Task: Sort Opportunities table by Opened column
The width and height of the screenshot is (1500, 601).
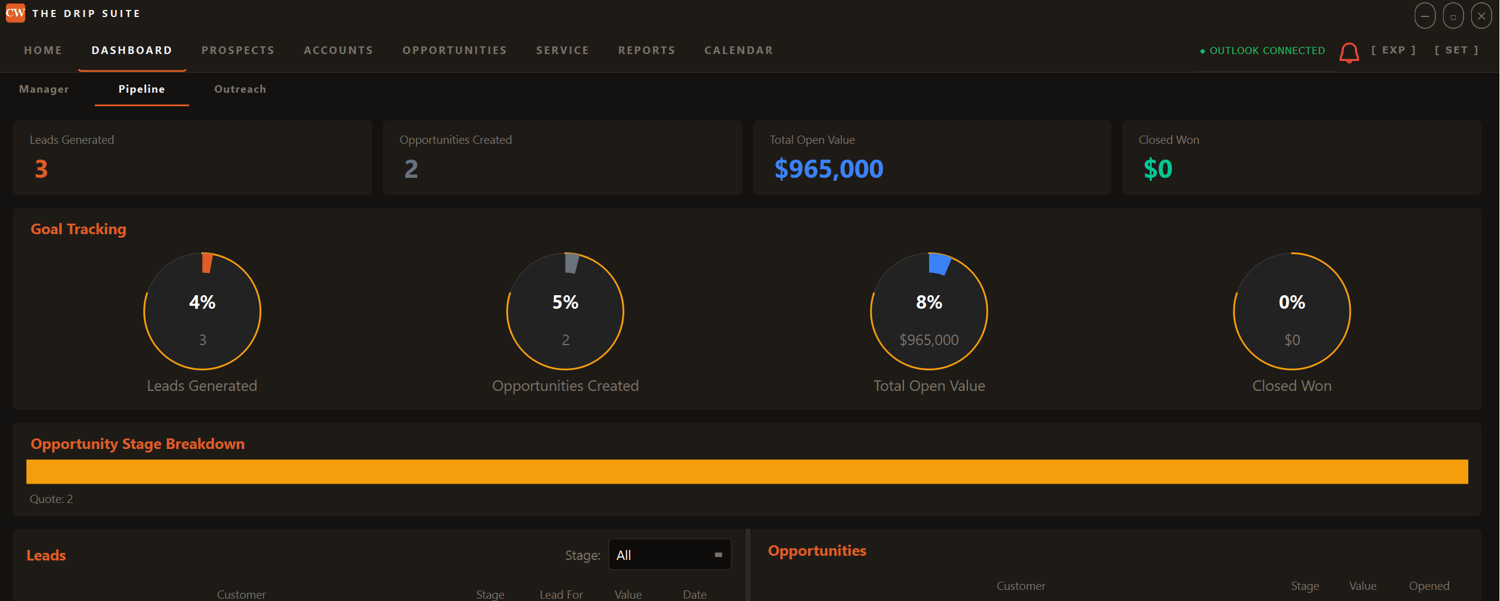Action: pos(1429,586)
